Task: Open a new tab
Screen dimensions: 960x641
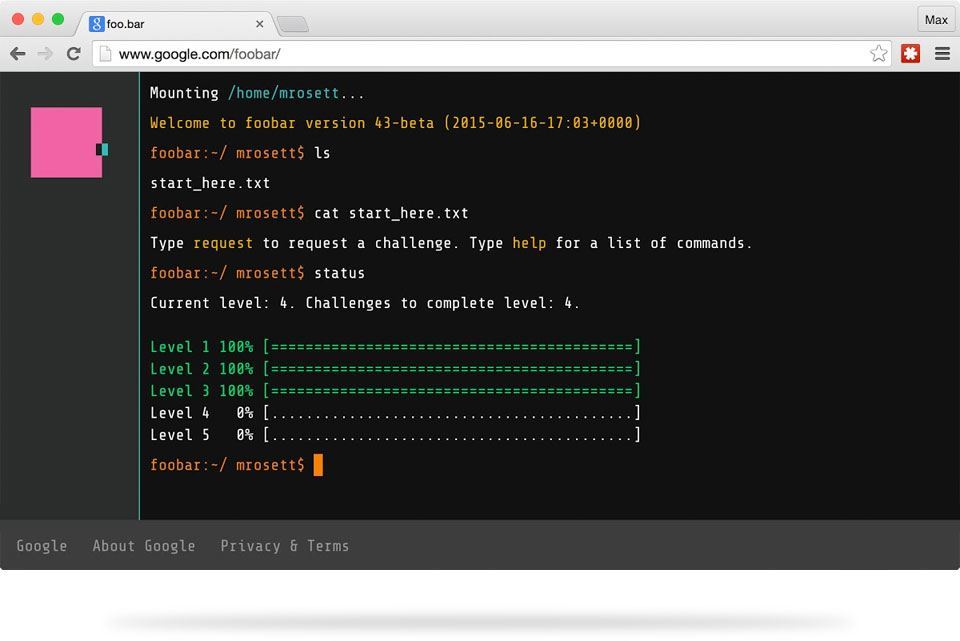Action: click(x=293, y=24)
